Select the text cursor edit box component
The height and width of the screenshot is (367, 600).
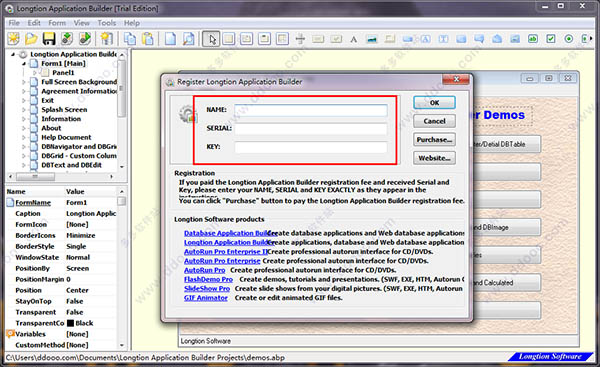point(443,39)
